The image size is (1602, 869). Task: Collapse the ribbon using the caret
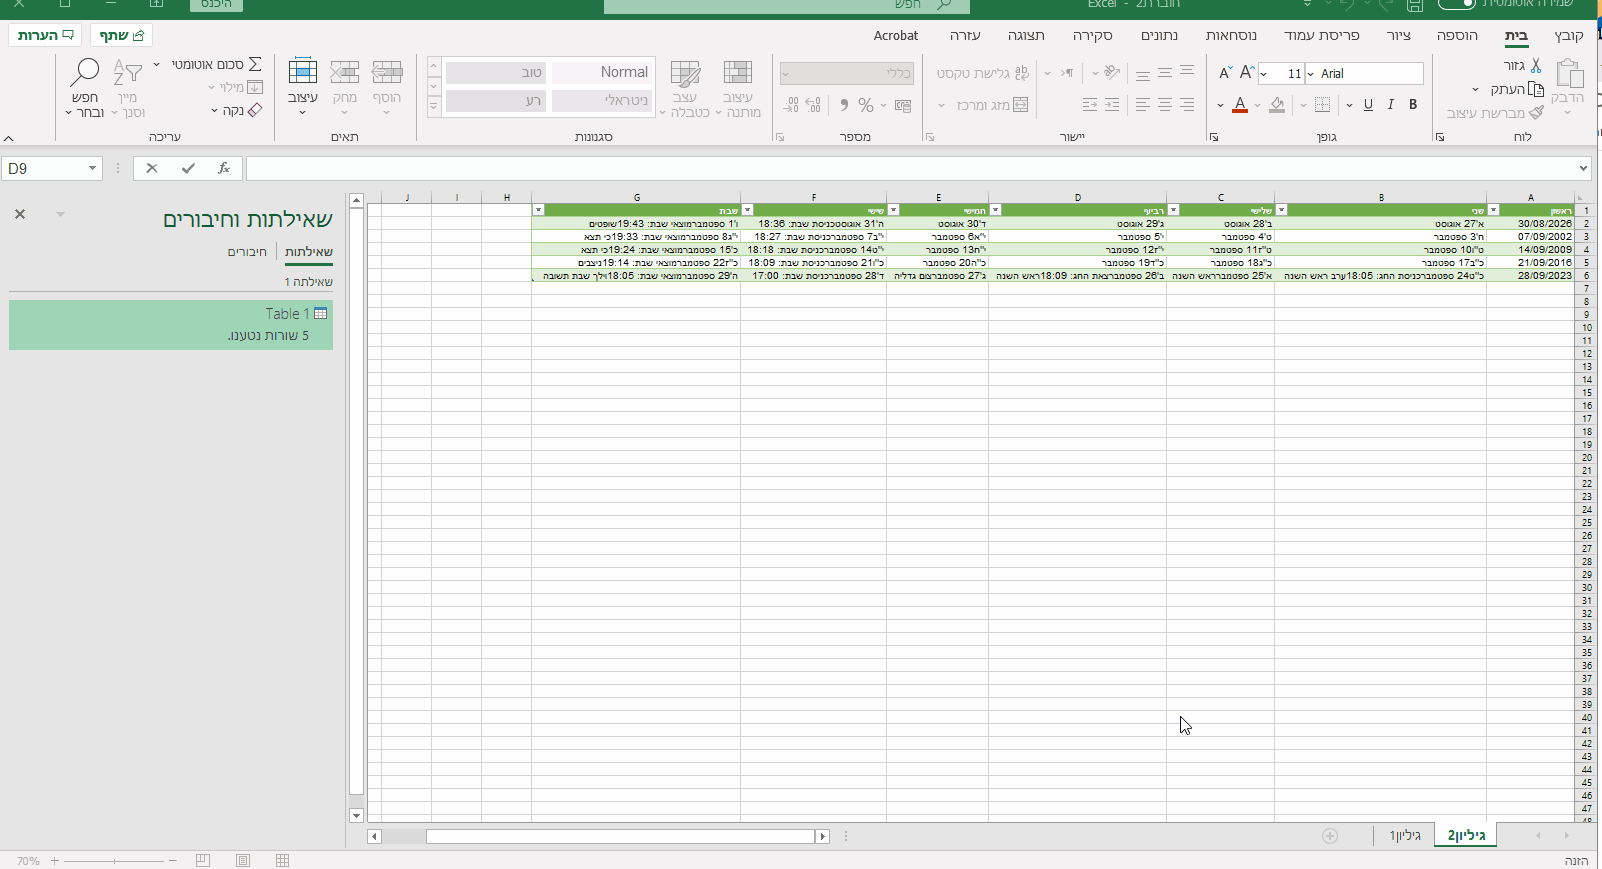pyautogui.click(x=9, y=138)
